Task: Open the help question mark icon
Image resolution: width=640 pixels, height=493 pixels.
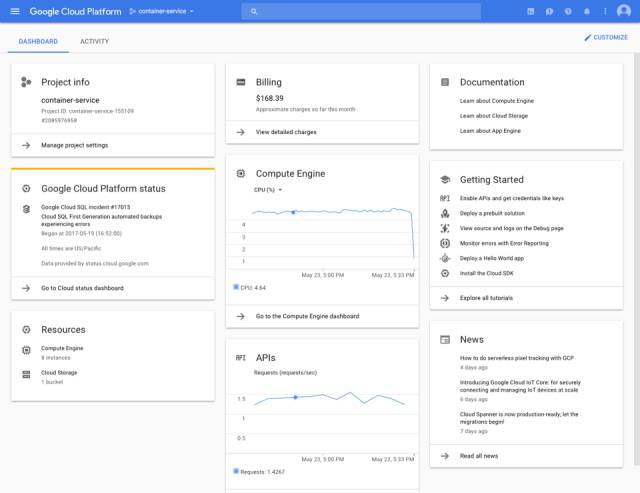Action: coord(568,11)
